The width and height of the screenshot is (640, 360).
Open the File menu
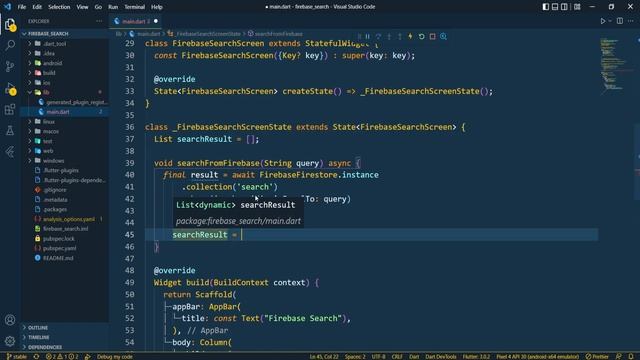22,7
